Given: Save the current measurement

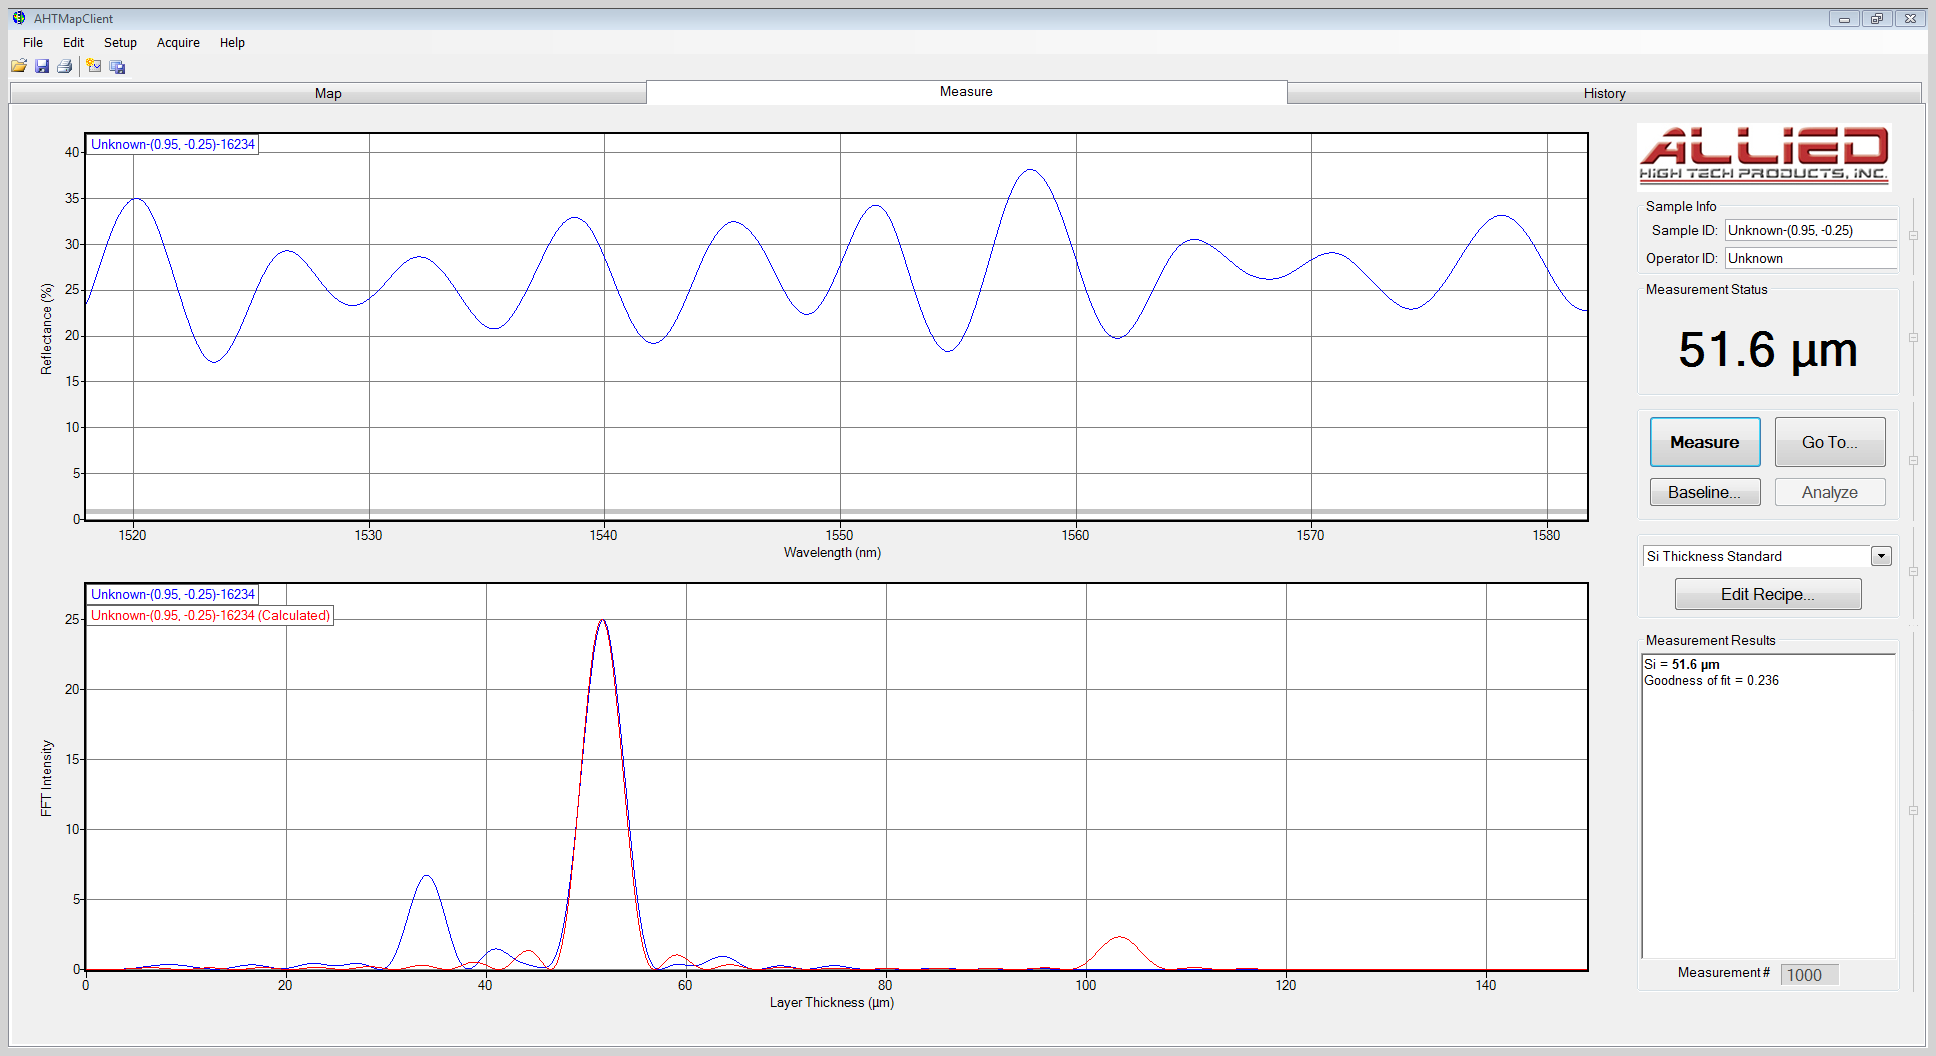Looking at the screenshot, I should click(x=42, y=66).
